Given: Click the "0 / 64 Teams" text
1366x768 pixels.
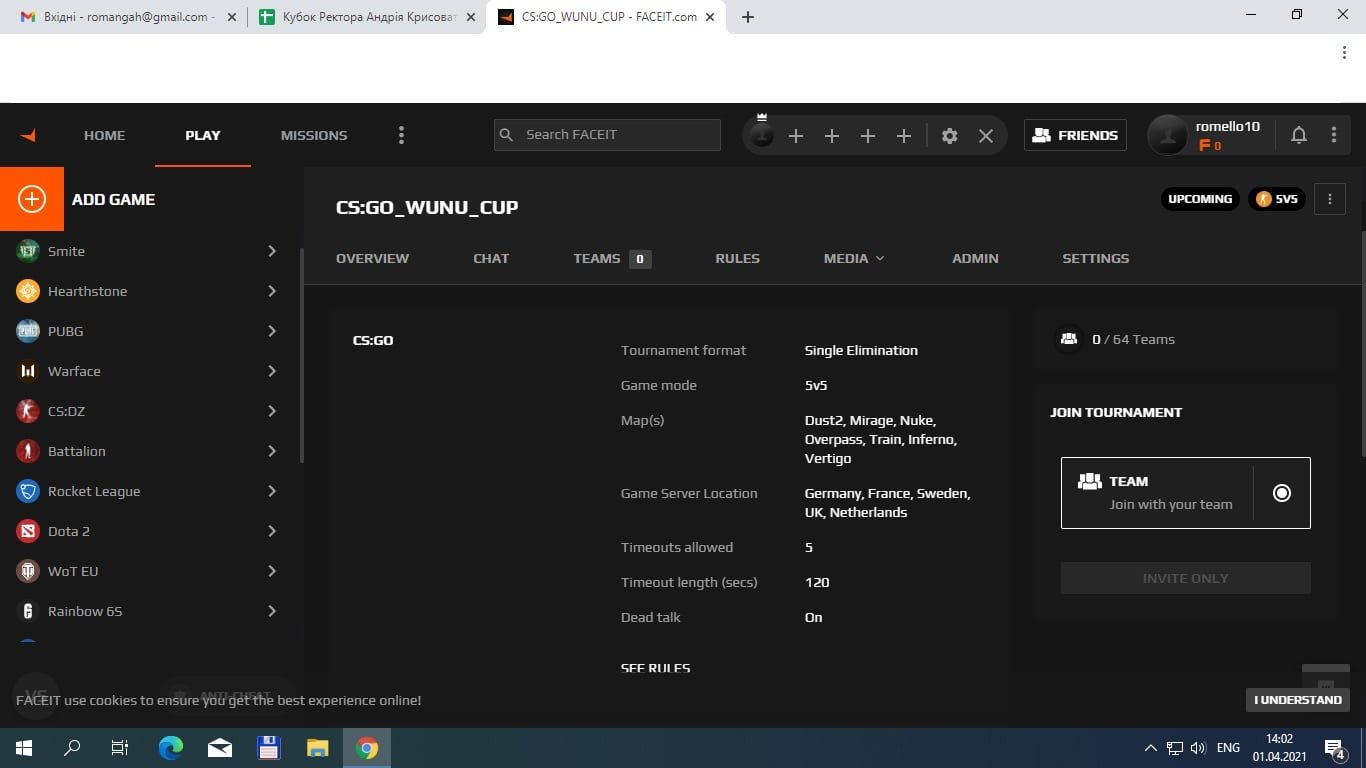Looking at the screenshot, I should tap(1133, 339).
